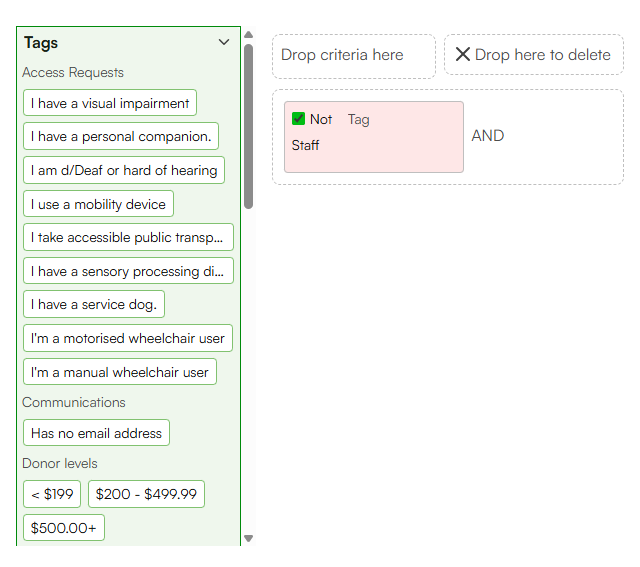Select 'I take accessible public transp...' tag
This screenshot has width=640, height=567.
(128, 237)
